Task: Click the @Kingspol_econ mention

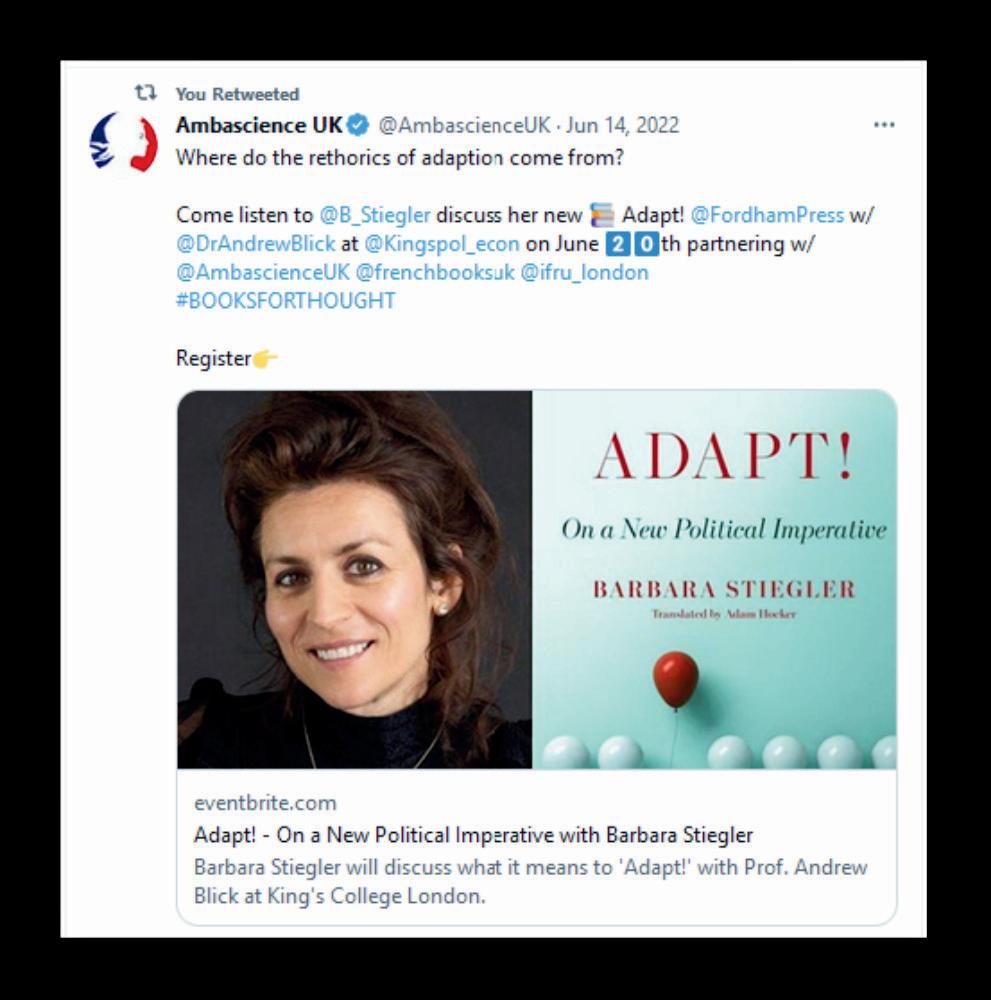Action: 442,244
